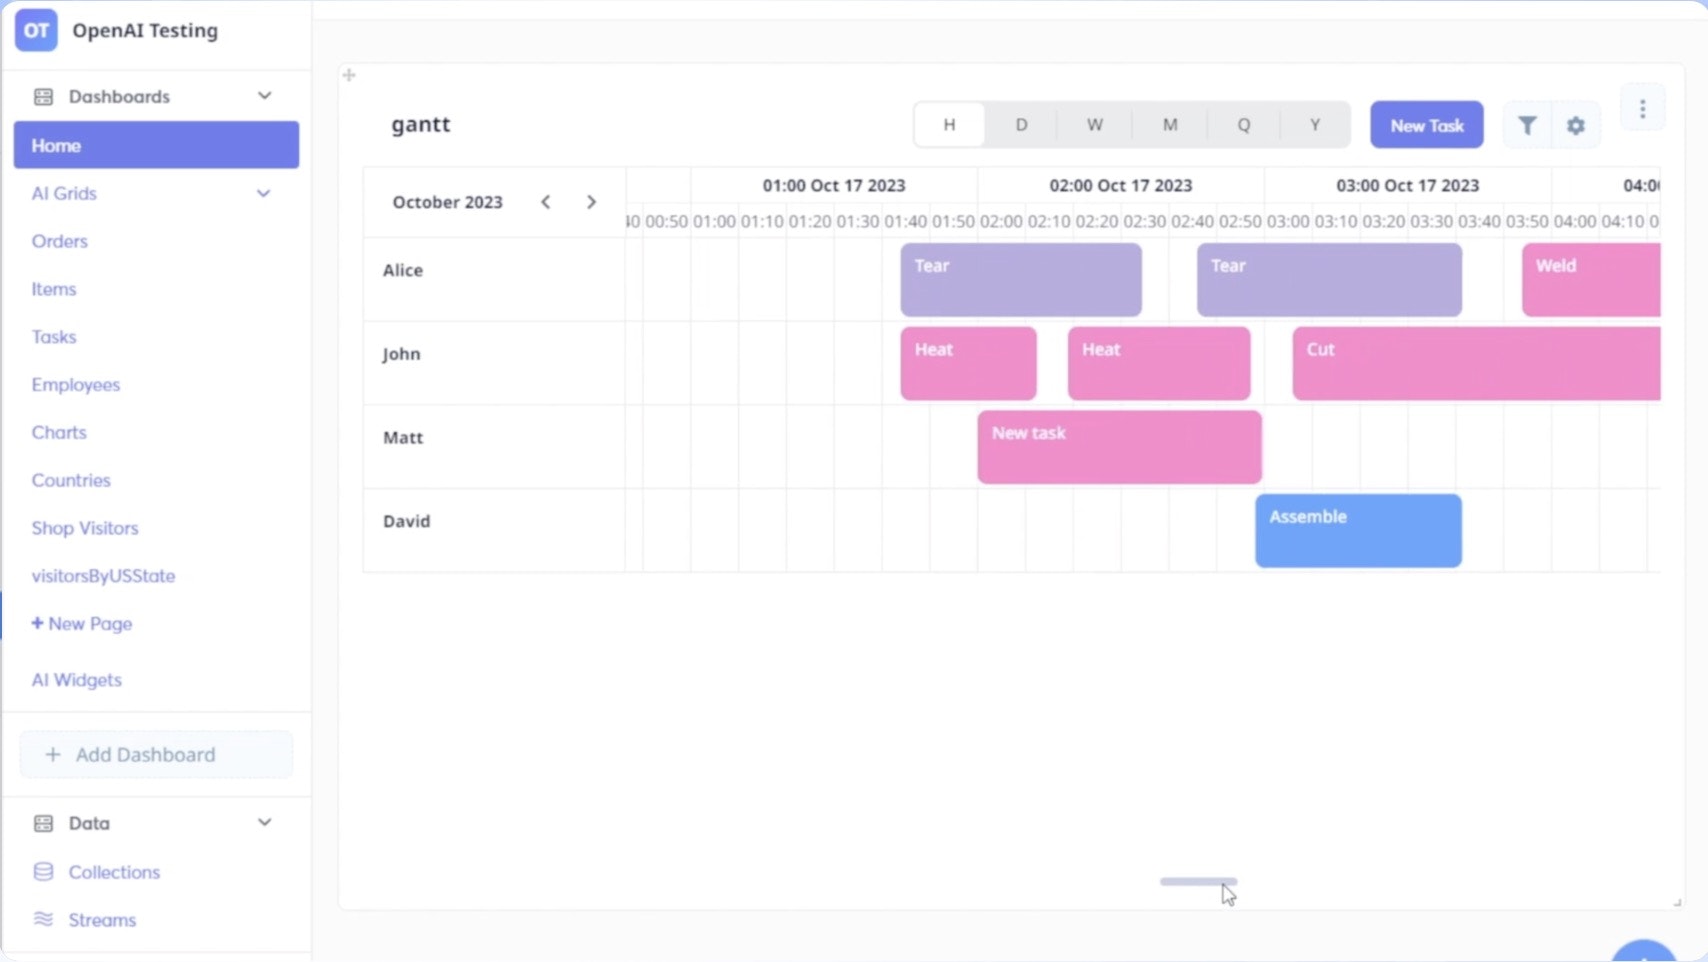The image size is (1708, 962).
Task: Click Add Dashboard in the sidebar
Action: click(155, 754)
